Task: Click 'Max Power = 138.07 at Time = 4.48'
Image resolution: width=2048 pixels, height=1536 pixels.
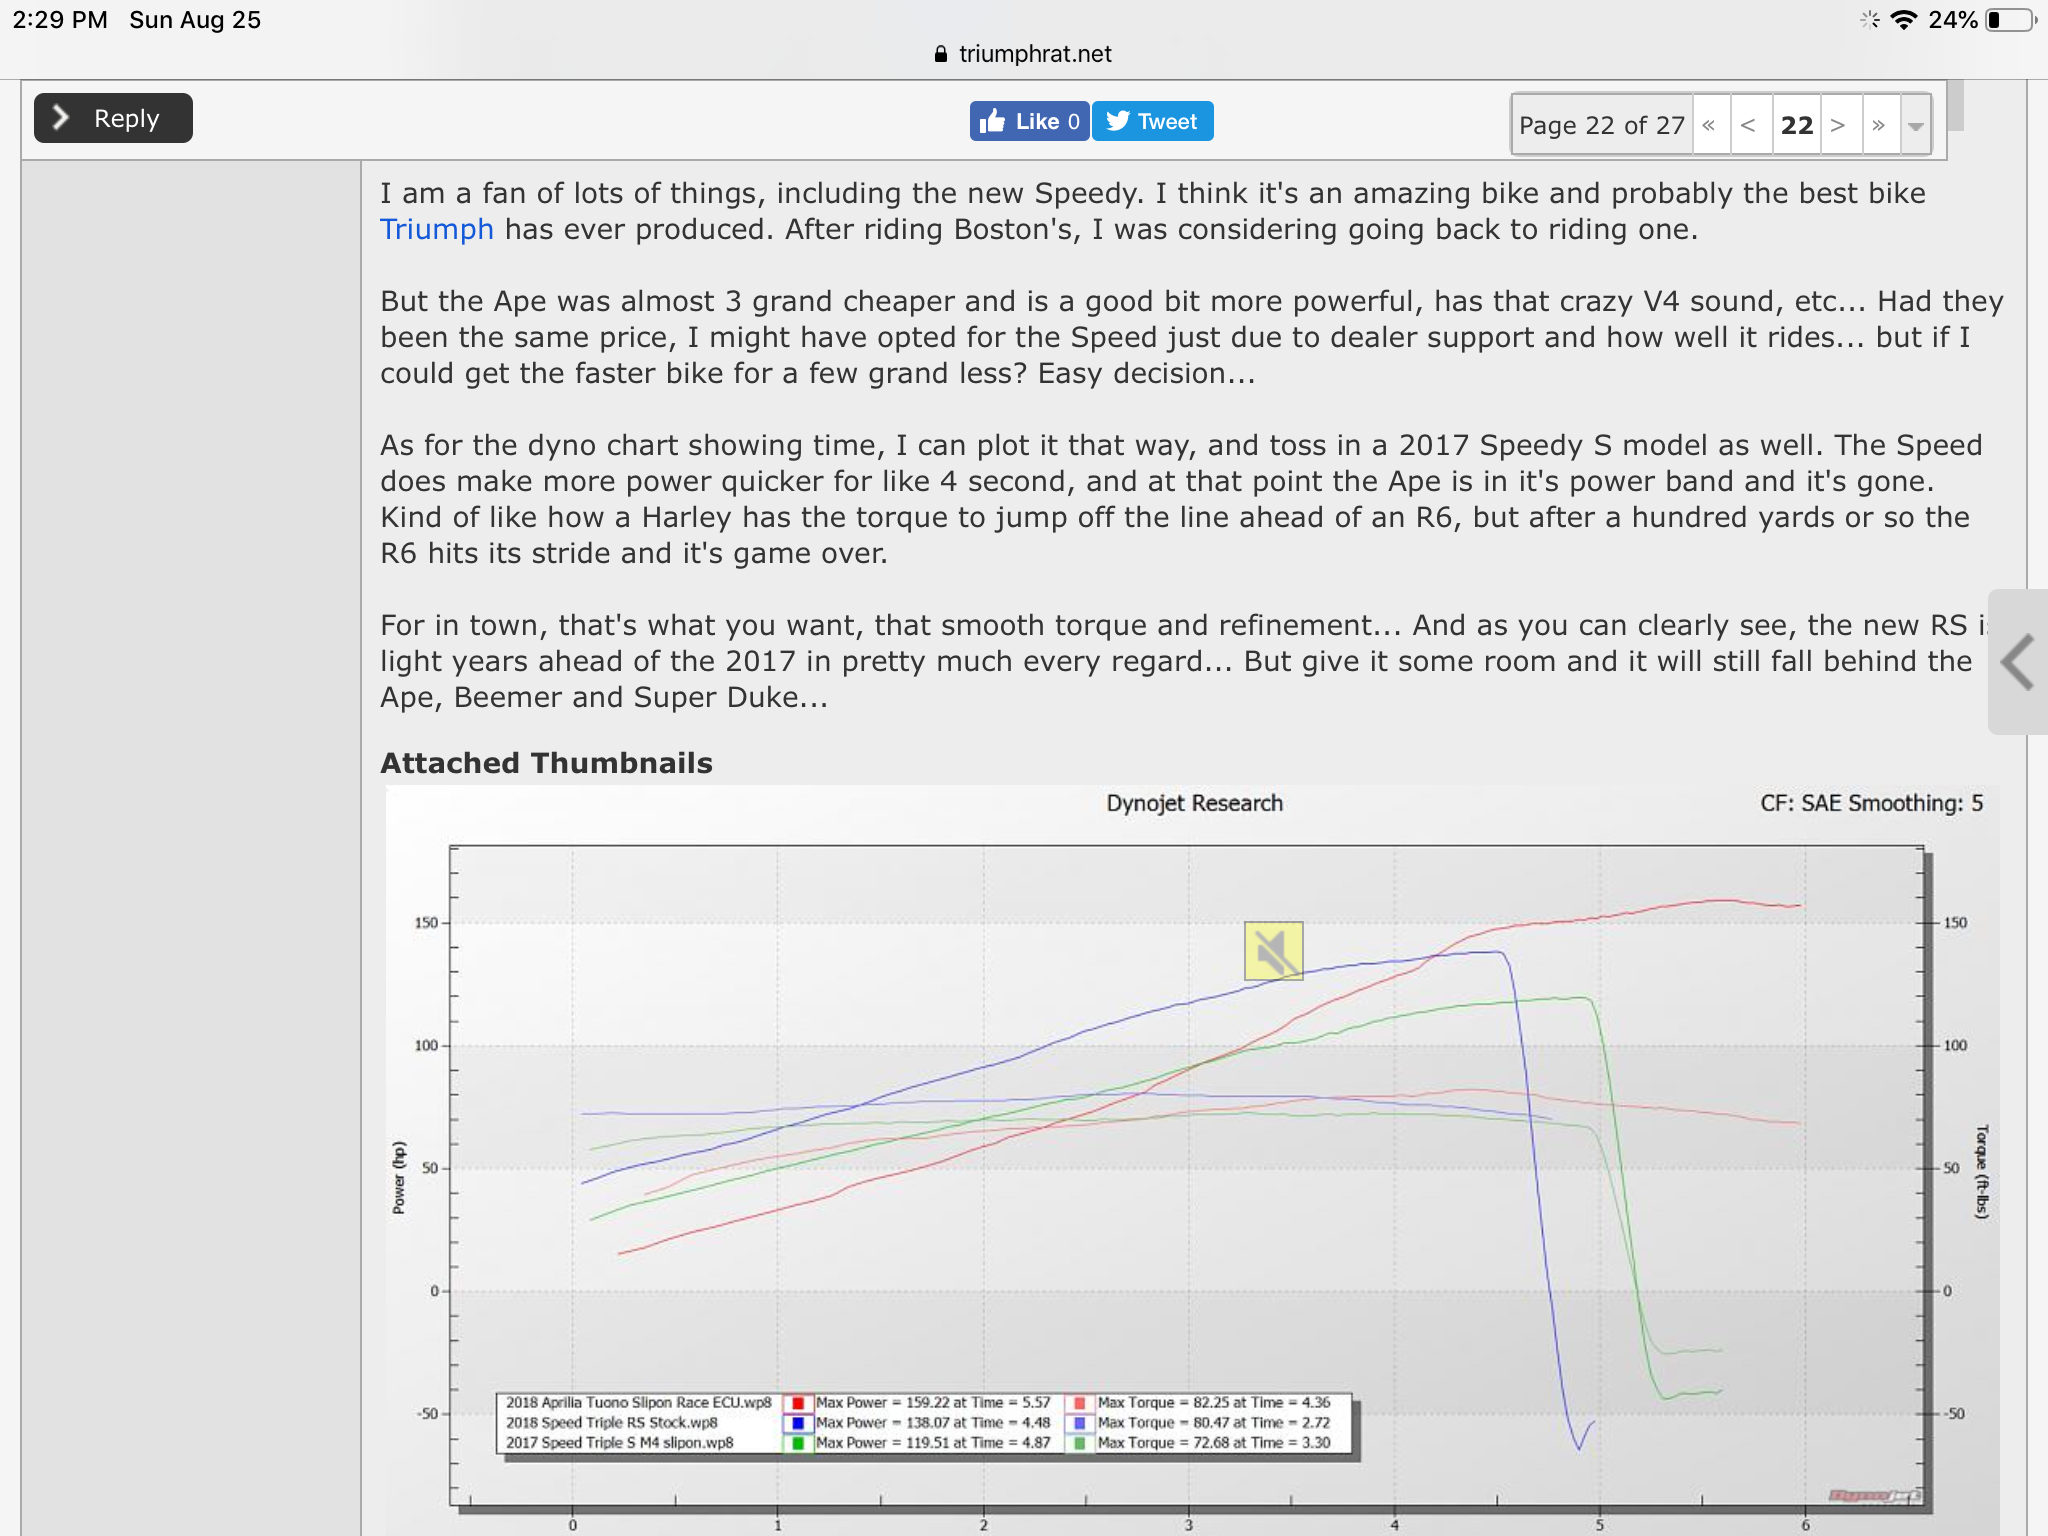Action: (933, 1422)
